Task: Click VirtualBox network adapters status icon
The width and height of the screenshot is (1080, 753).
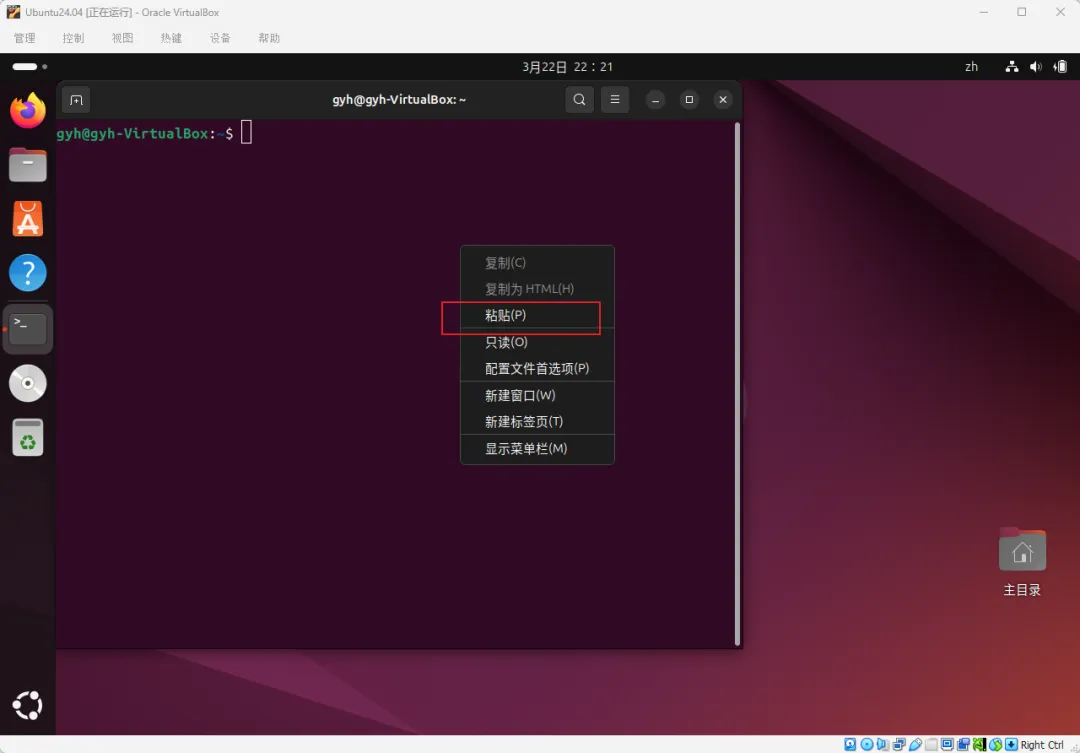Action: pos(900,744)
